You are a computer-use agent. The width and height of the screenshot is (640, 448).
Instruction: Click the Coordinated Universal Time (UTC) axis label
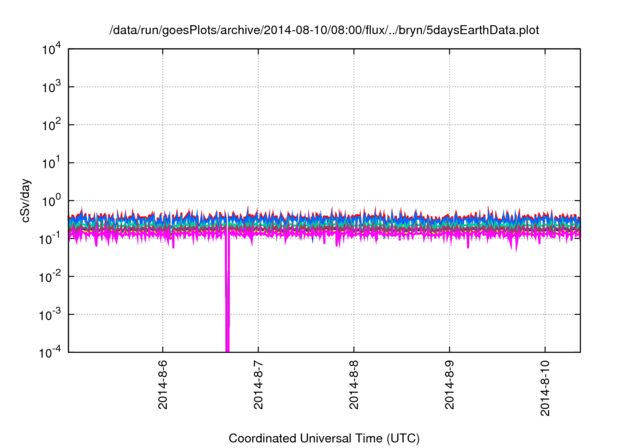(x=324, y=438)
